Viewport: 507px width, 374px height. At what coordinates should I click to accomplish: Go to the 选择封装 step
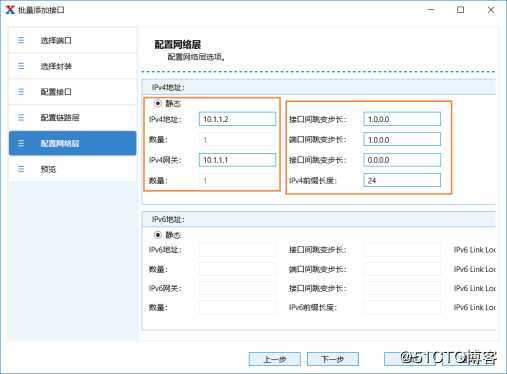click(x=72, y=66)
